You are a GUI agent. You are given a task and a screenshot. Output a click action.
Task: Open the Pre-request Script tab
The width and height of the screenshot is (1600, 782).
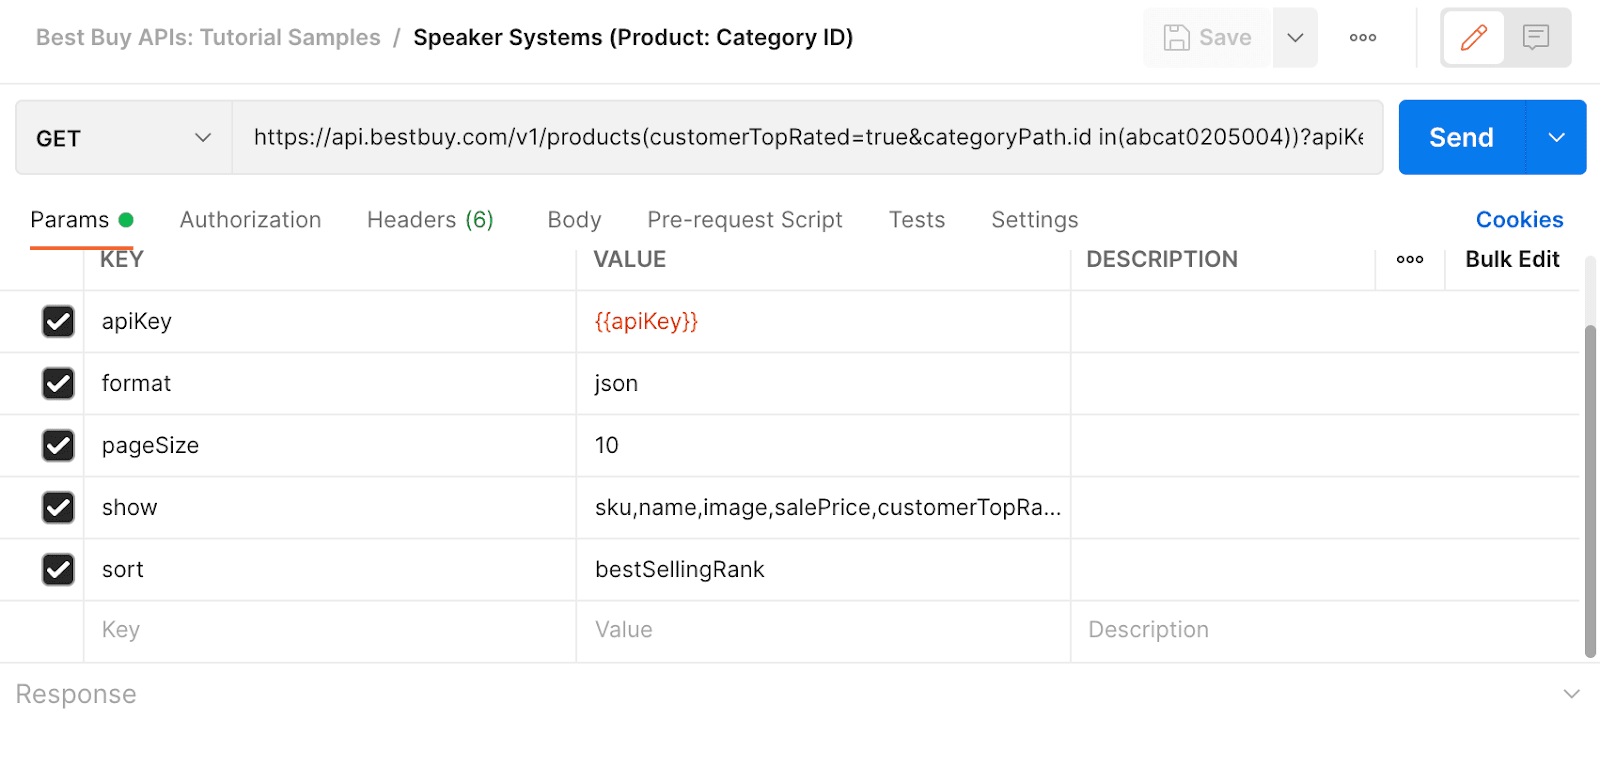745,220
